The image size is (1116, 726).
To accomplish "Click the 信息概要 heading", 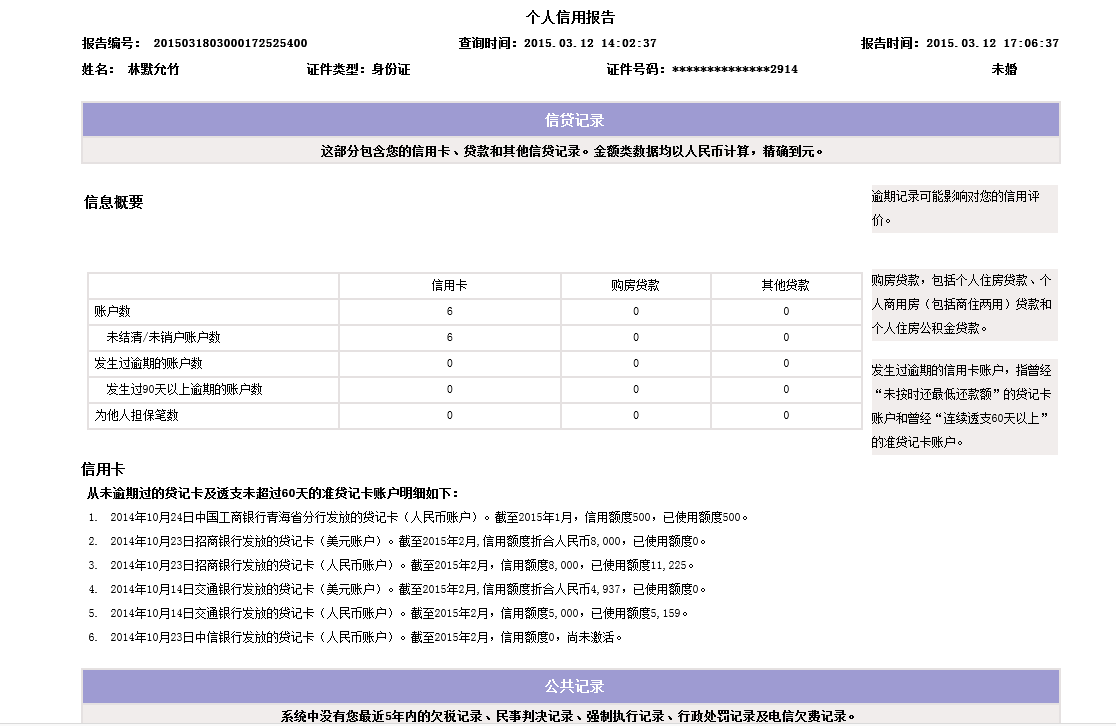I will coord(113,202).
